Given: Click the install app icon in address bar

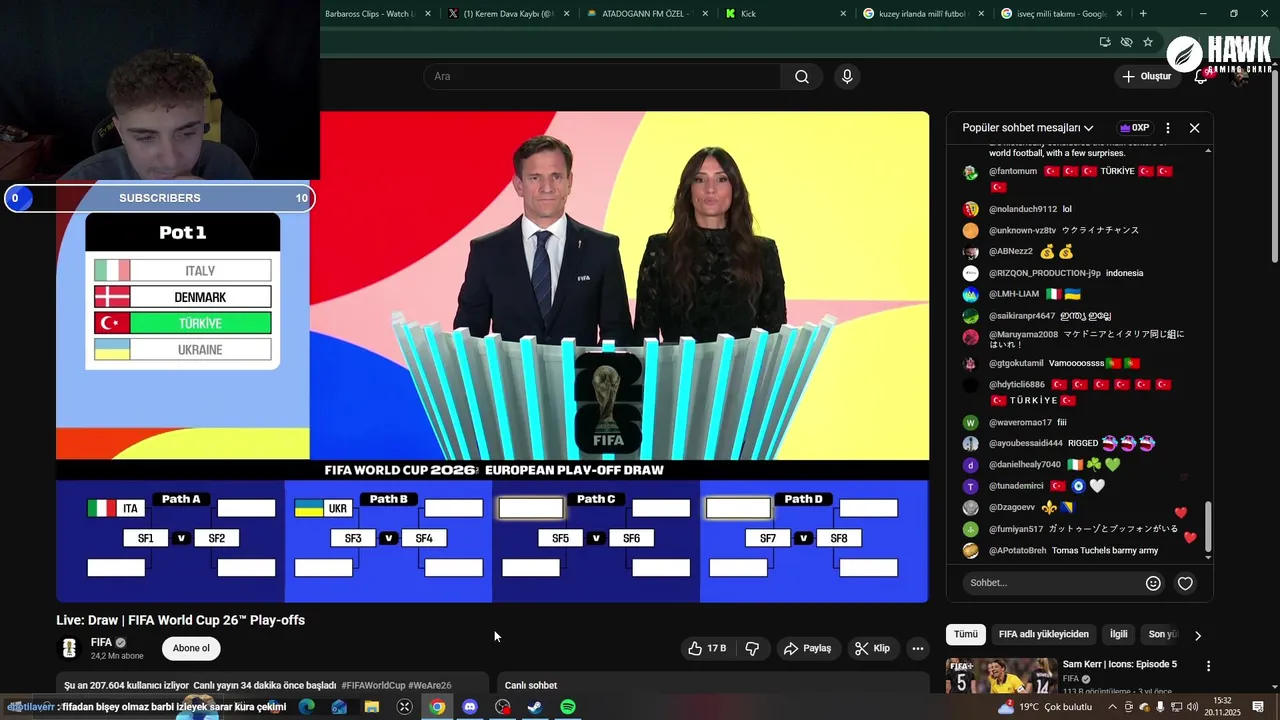Looking at the screenshot, I should (1105, 42).
